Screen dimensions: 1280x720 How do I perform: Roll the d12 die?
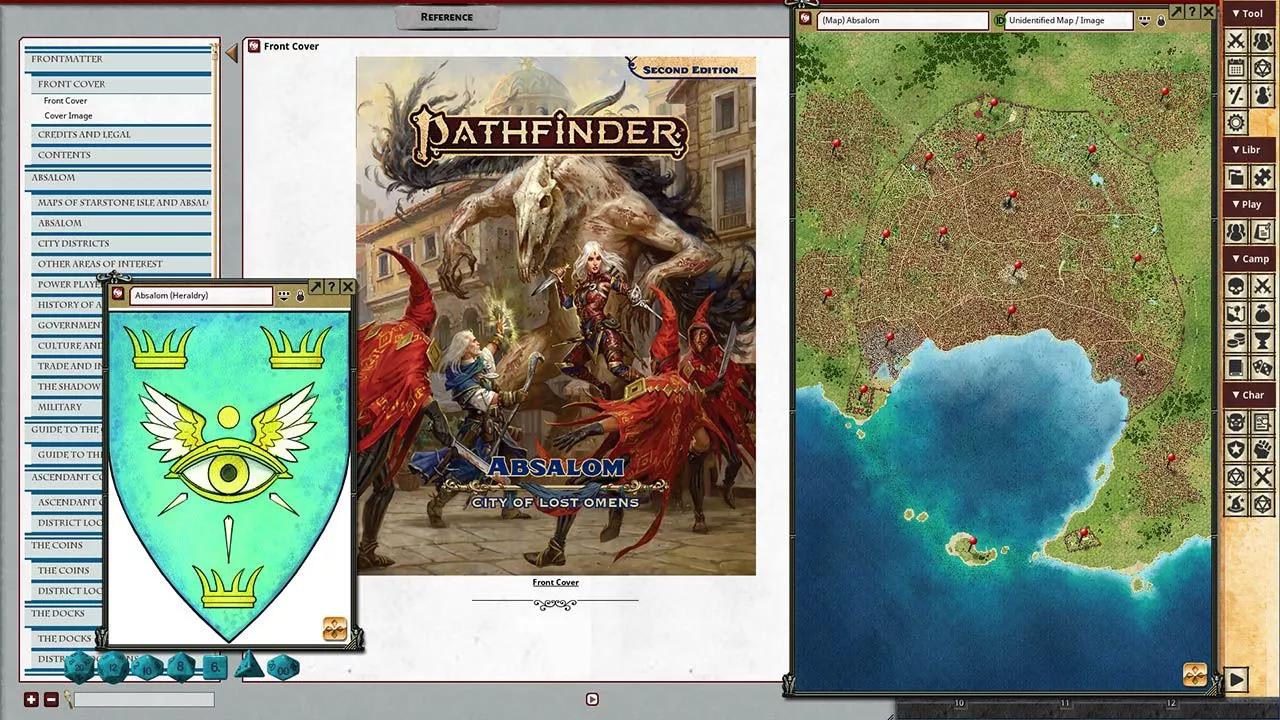click(x=113, y=666)
